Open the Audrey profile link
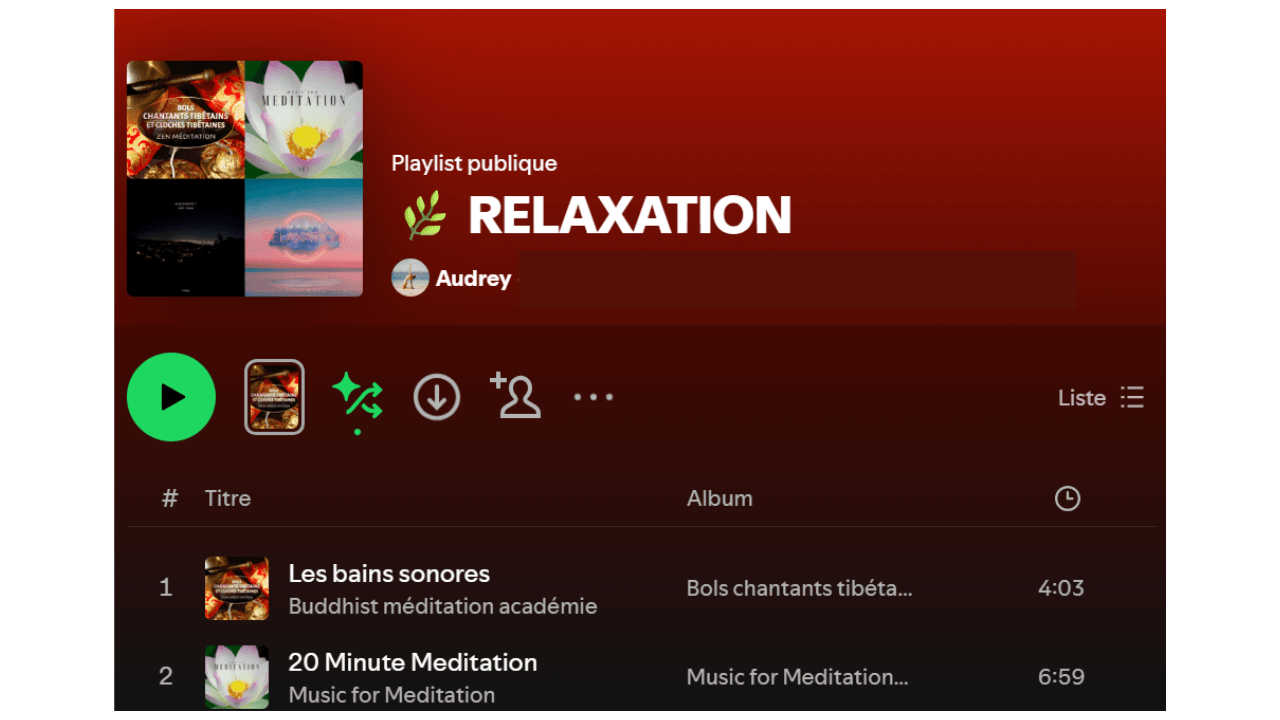The image size is (1280, 720). coord(473,278)
